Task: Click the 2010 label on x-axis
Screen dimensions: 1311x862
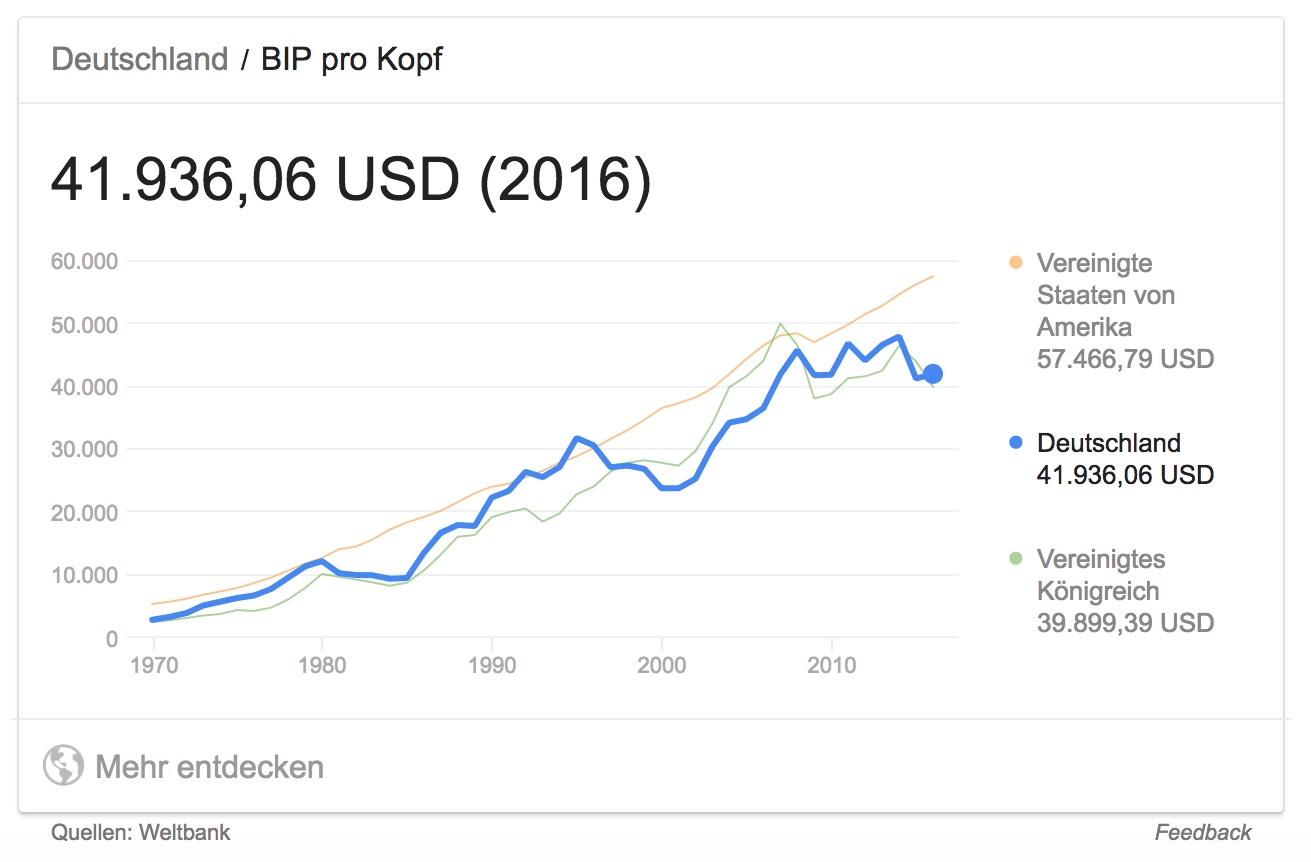Action: tap(832, 664)
